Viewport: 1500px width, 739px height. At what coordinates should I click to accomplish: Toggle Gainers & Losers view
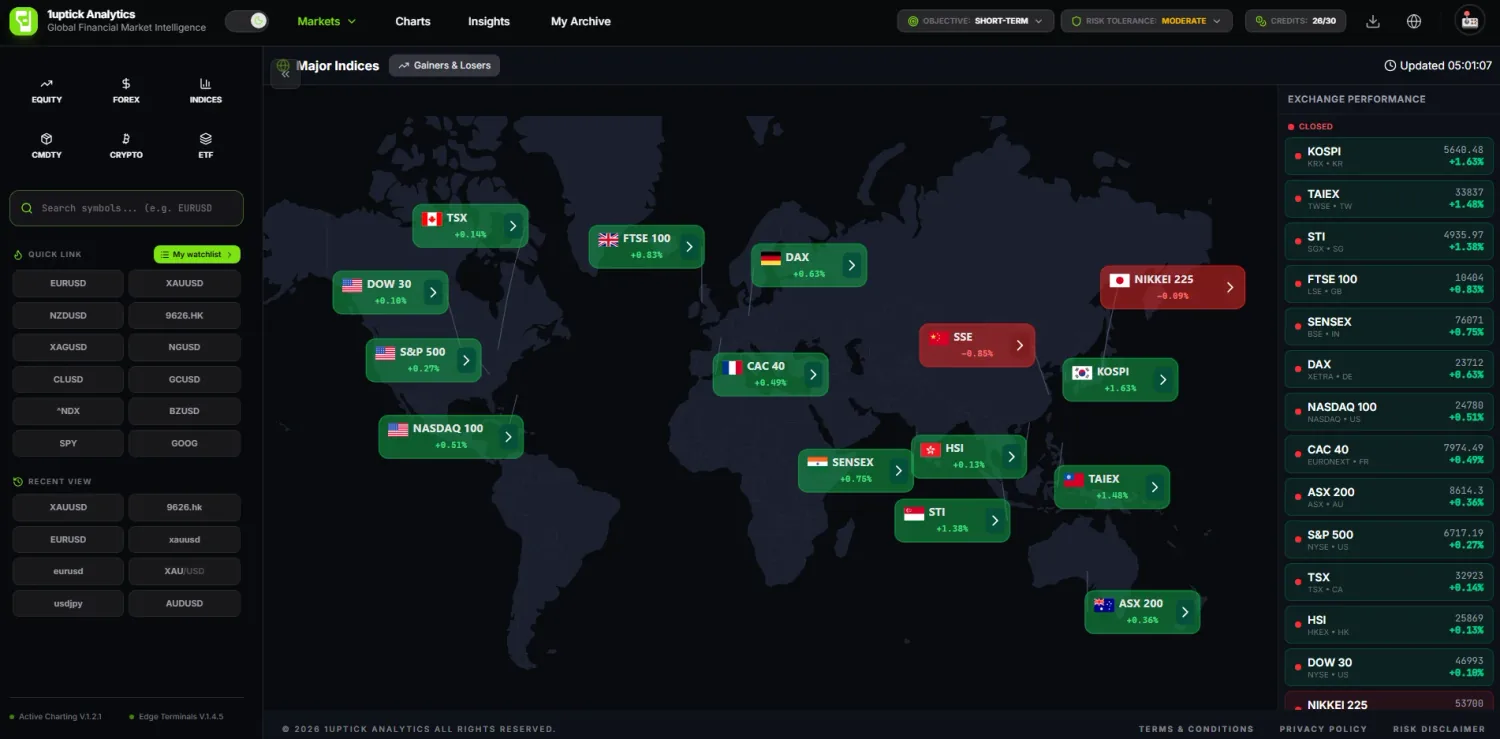click(445, 65)
